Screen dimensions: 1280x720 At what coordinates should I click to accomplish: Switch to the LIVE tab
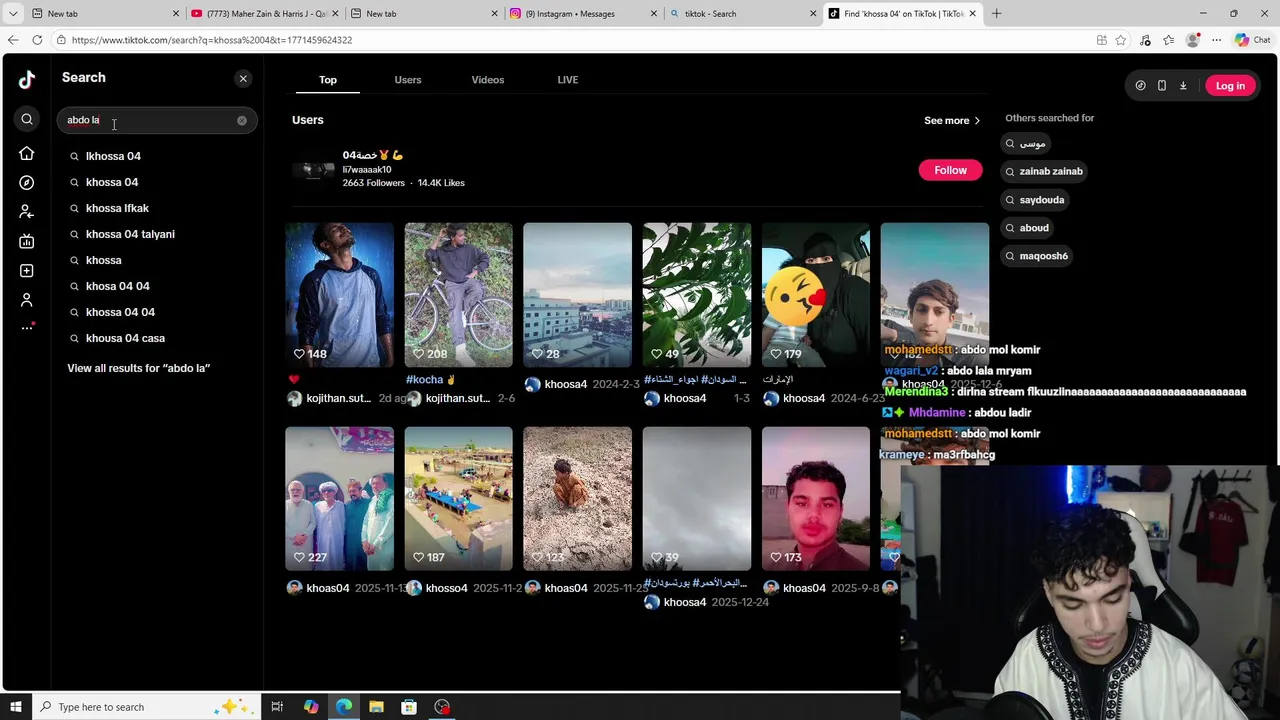(x=568, y=80)
